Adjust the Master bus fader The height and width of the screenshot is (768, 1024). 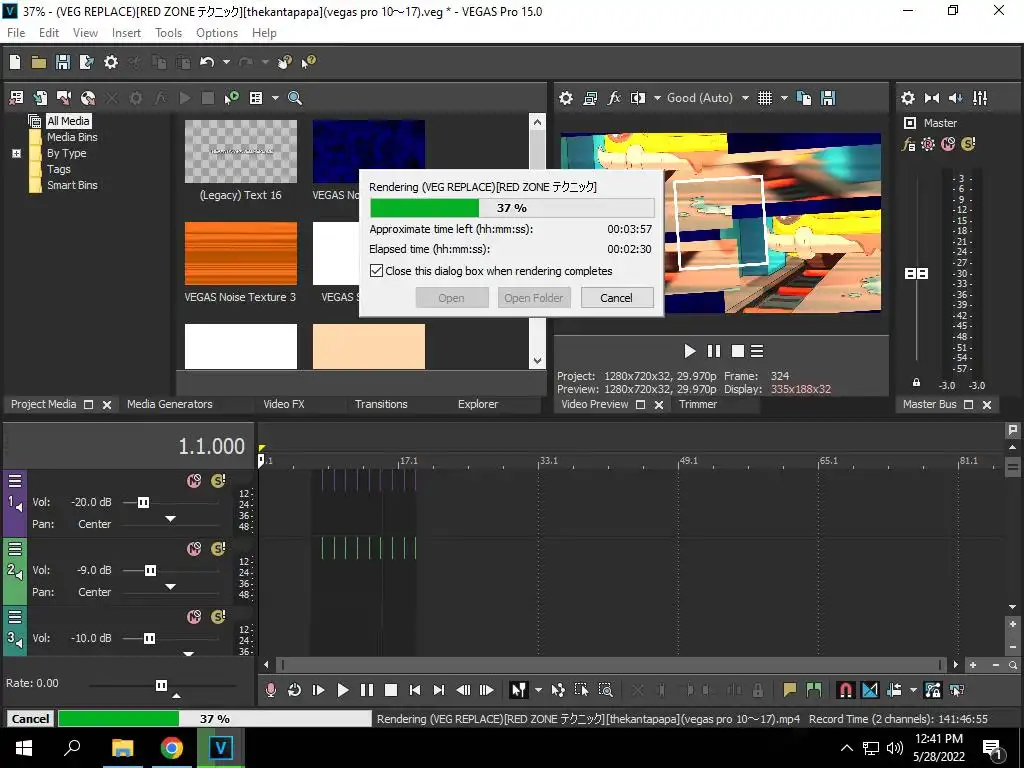tap(916, 273)
